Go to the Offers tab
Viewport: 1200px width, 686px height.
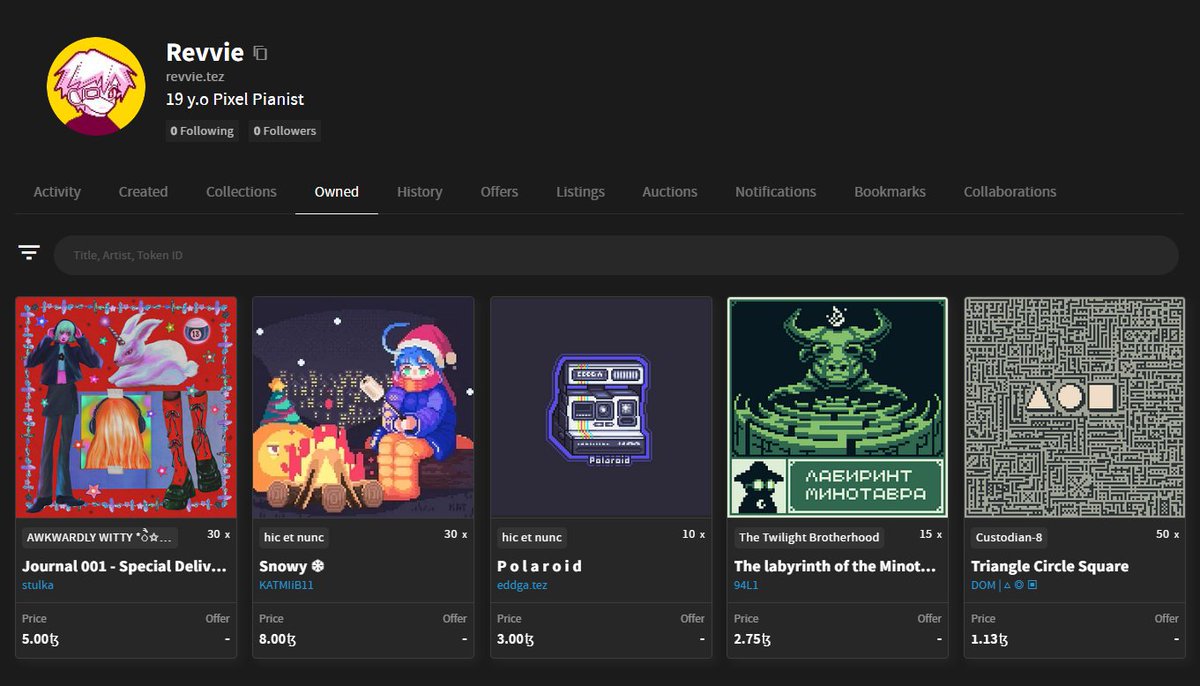tap(499, 191)
